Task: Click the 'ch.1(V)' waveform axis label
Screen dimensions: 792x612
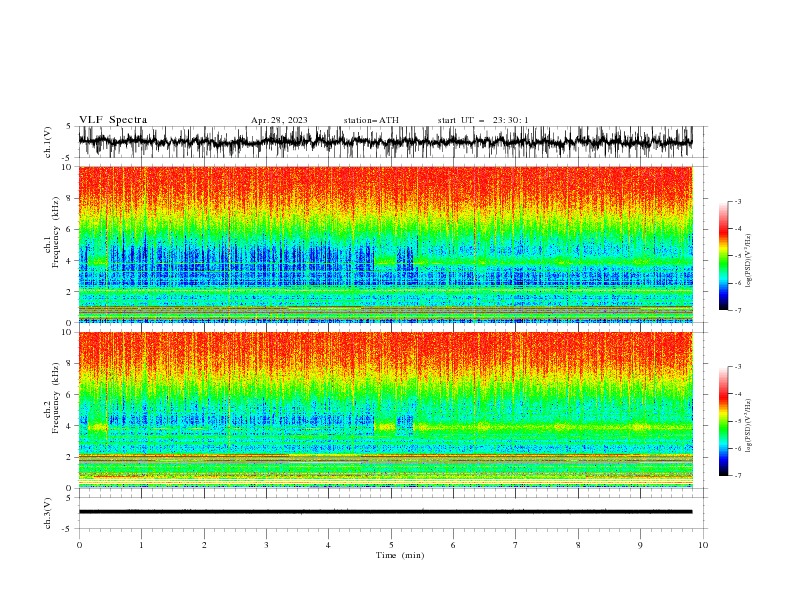Action: [x=48, y=142]
